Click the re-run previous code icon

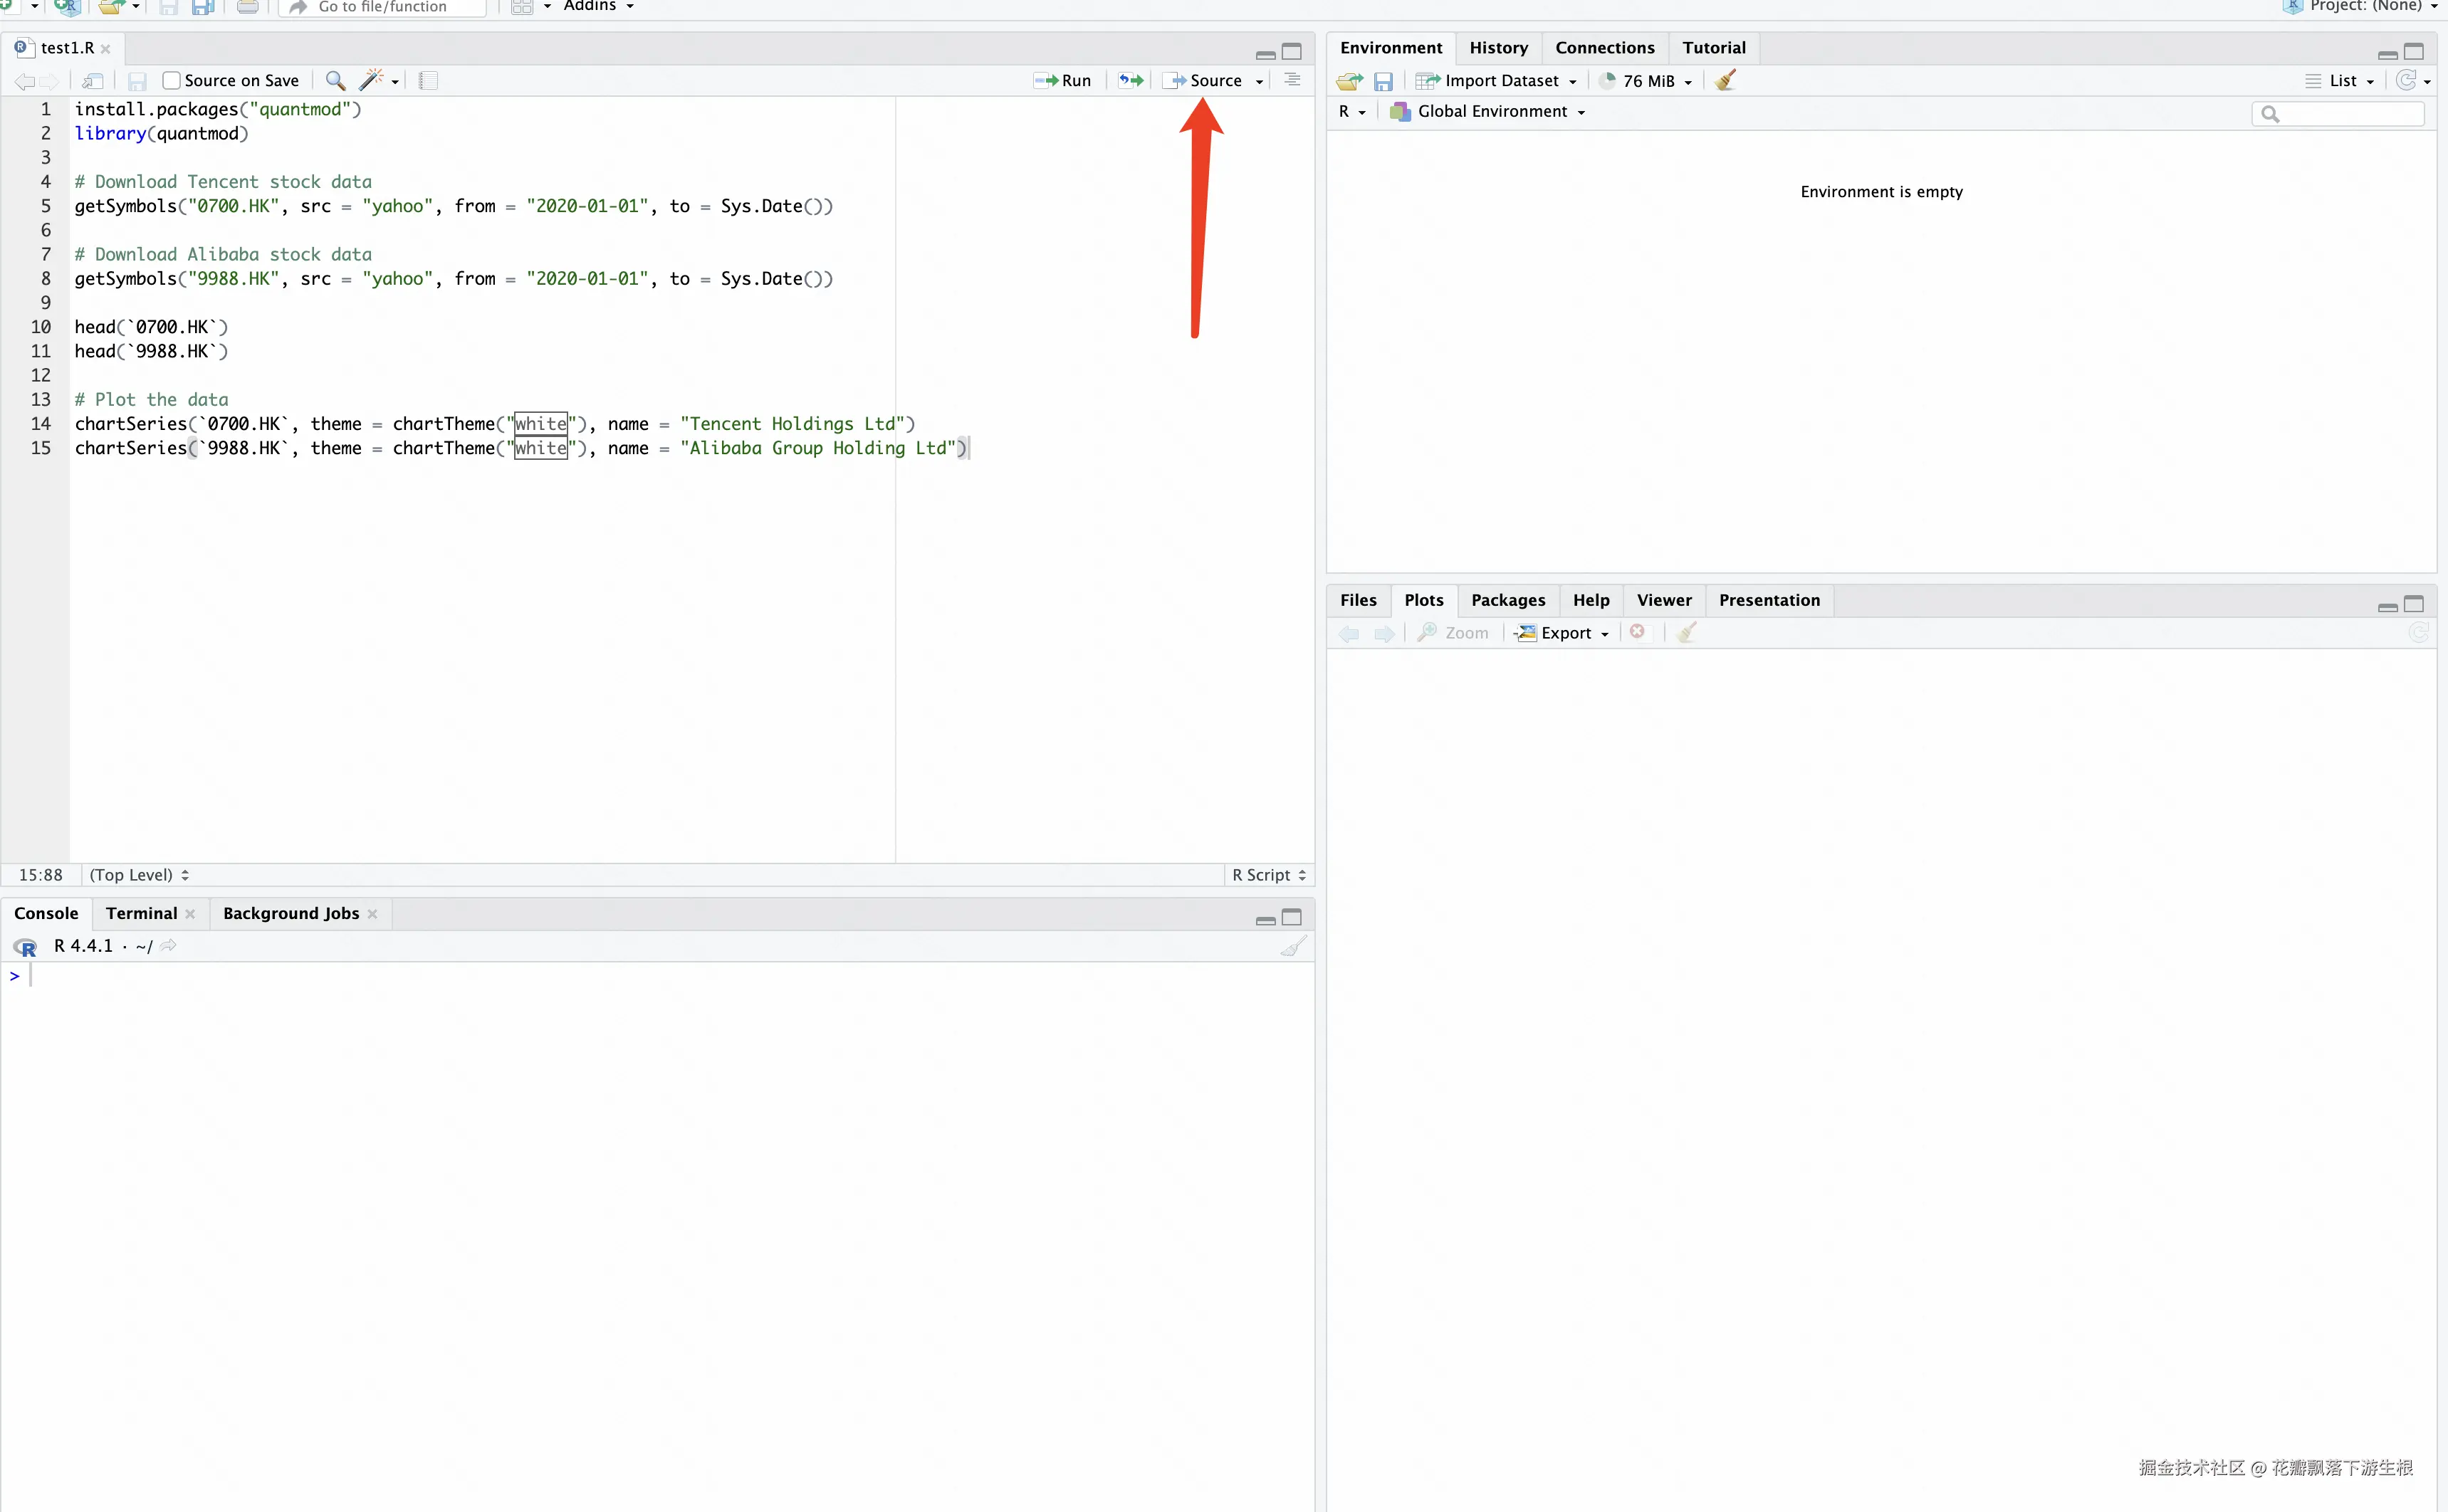(x=1131, y=80)
